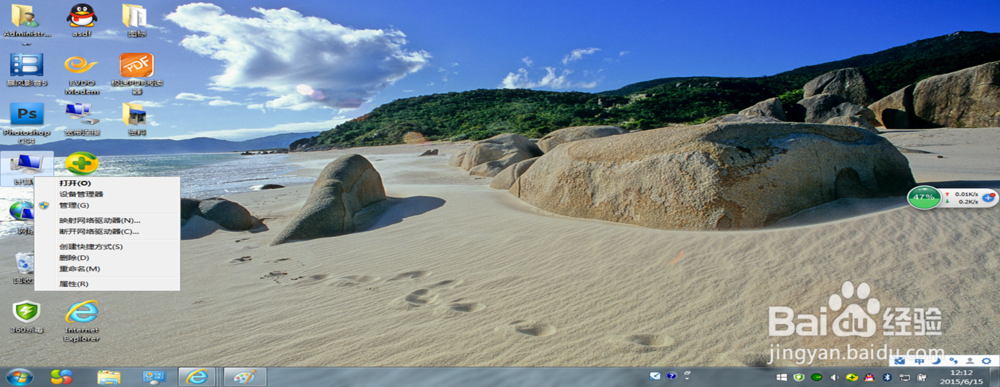Choose 断开网络驱动器(C)... menu entry
Image resolution: width=1000 pixels, height=387 pixels.
[x=107, y=231]
